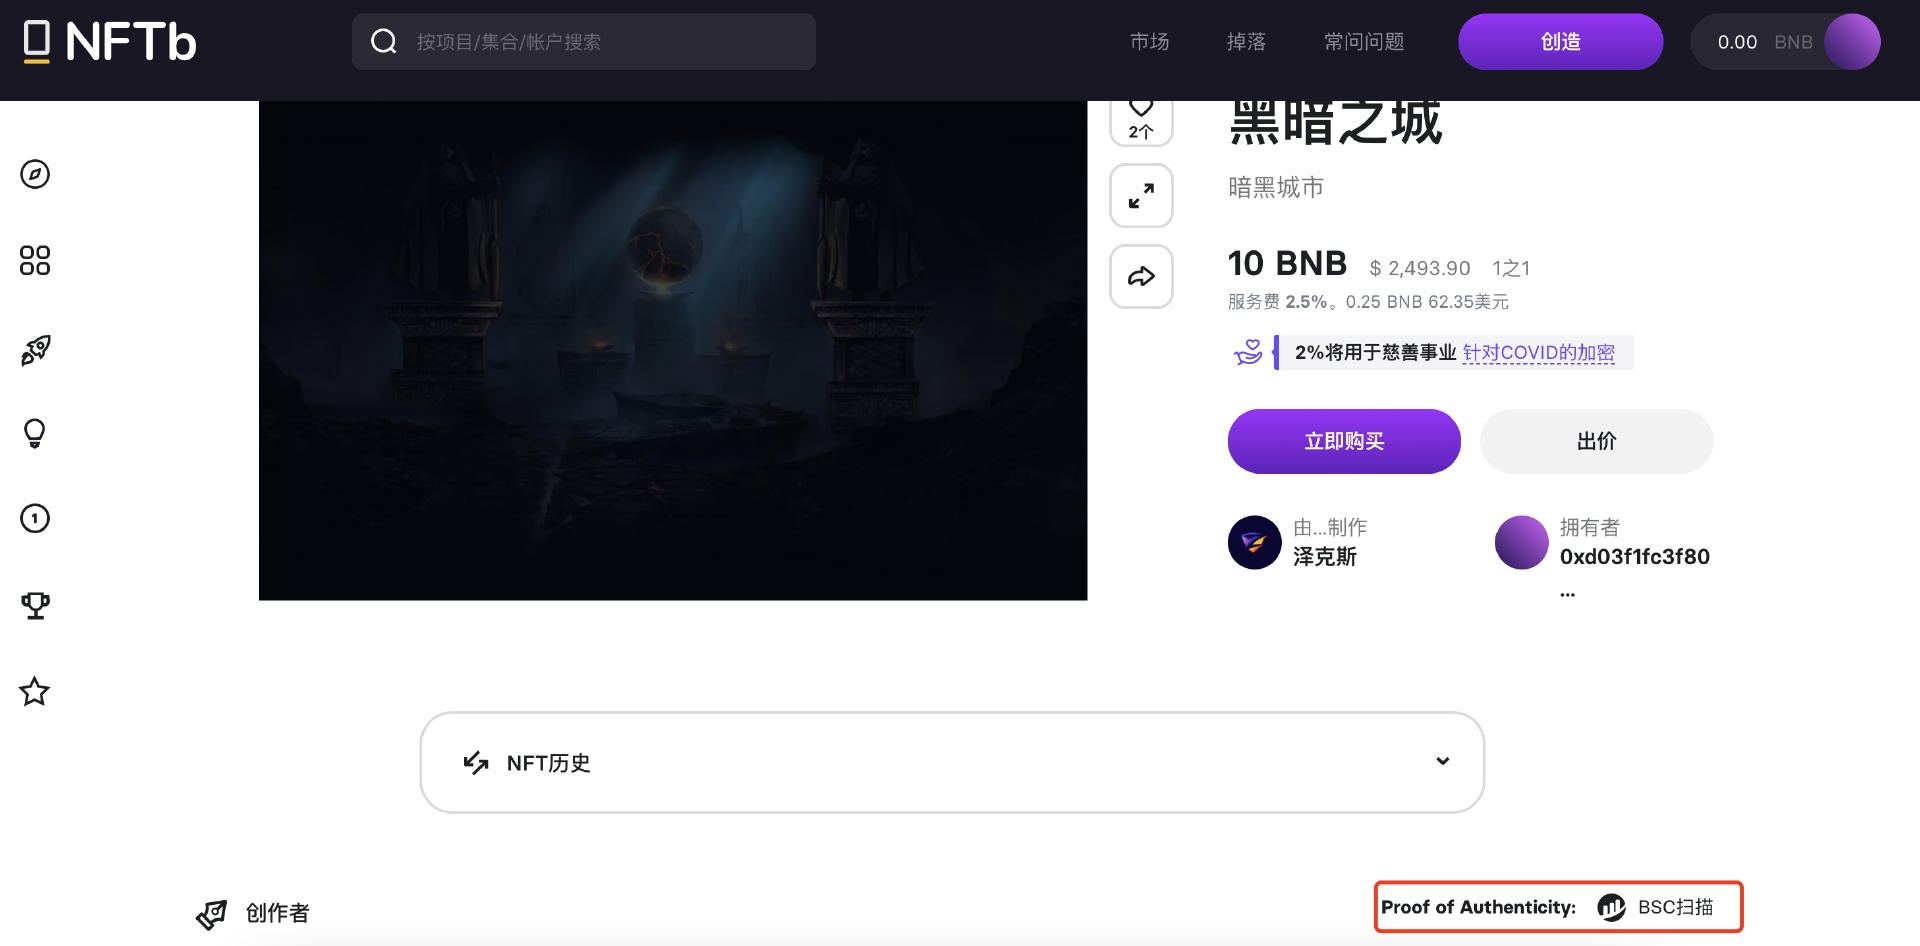Open the 0.00 BNB wallet balance

pyautogui.click(x=1764, y=42)
